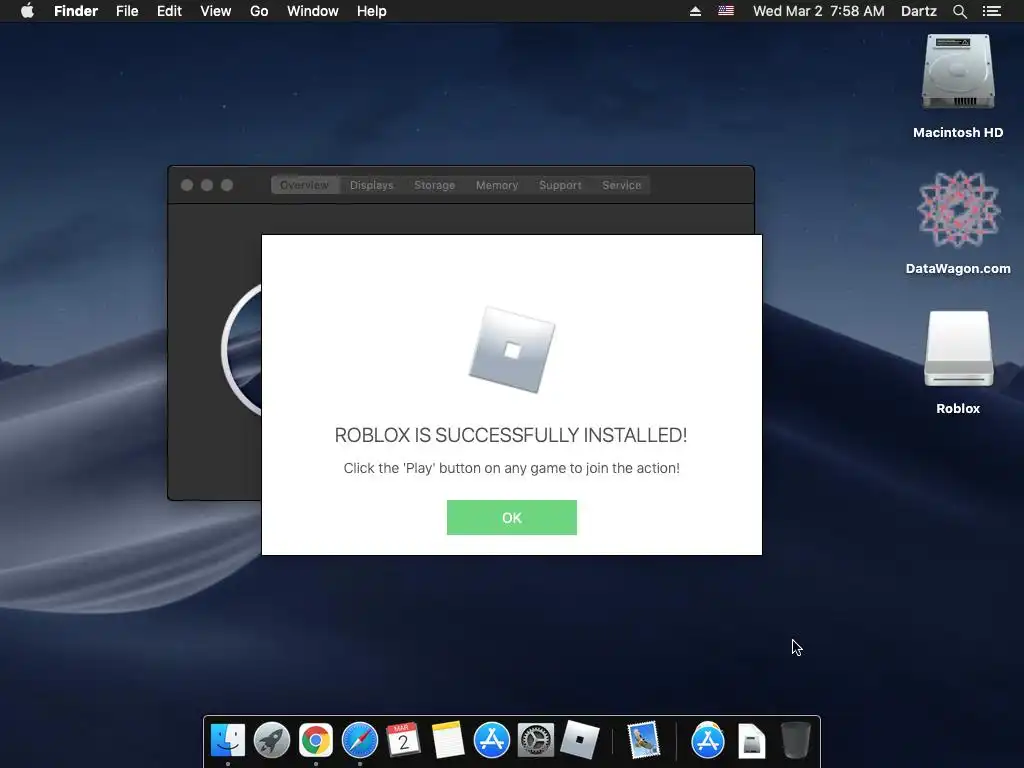
Task: Switch to Memory tab in About This Mac
Action: click(497, 185)
